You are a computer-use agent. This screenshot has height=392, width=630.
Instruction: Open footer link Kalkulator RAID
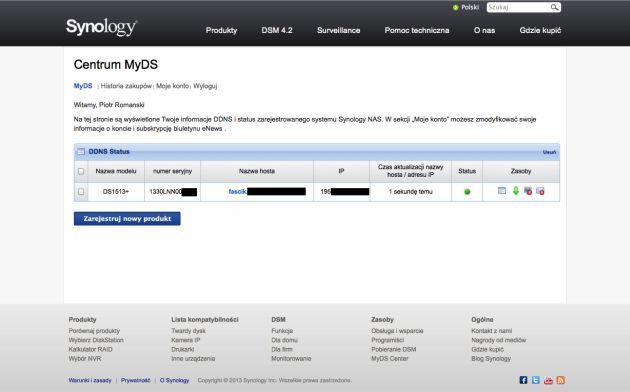90,349
